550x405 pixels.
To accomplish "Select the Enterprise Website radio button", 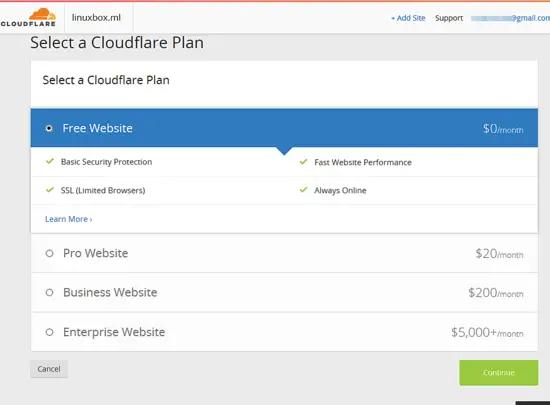I will coord(49,332).
